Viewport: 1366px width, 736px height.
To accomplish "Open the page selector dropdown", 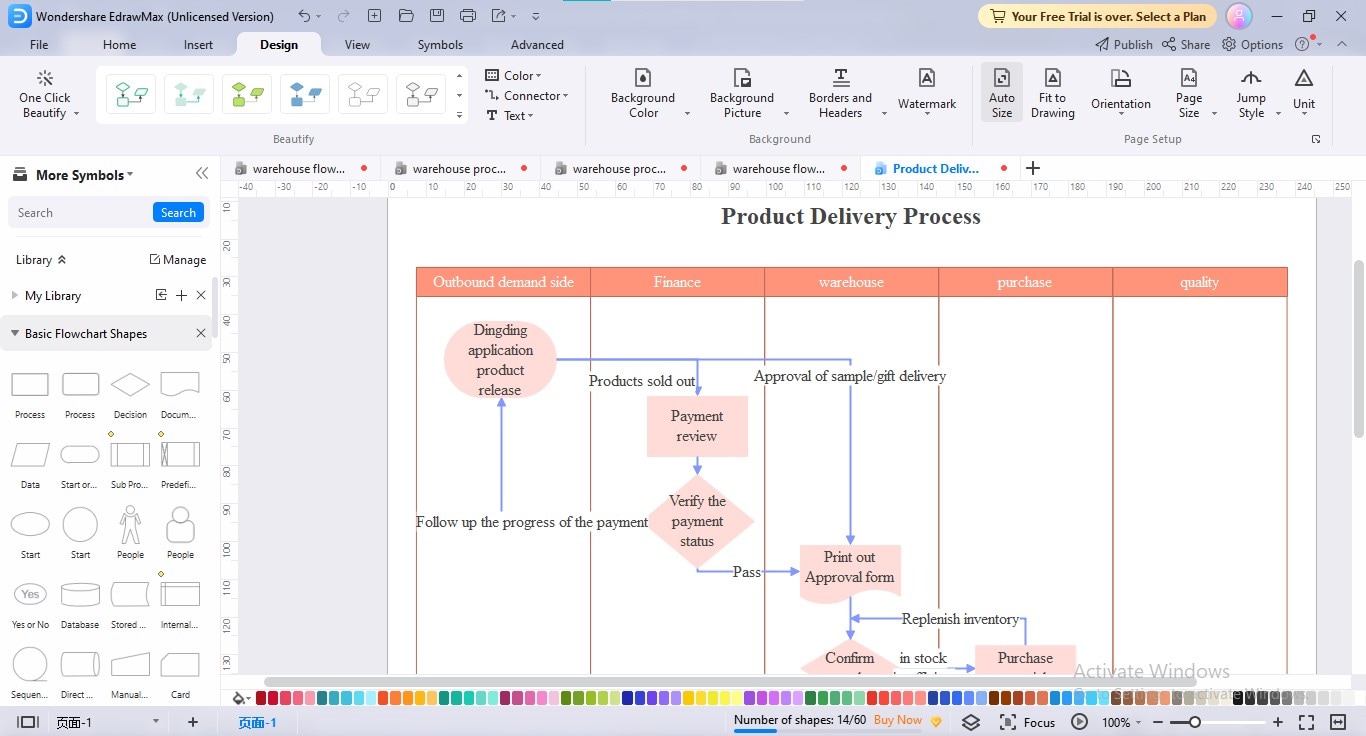I will tap(155, 722).
